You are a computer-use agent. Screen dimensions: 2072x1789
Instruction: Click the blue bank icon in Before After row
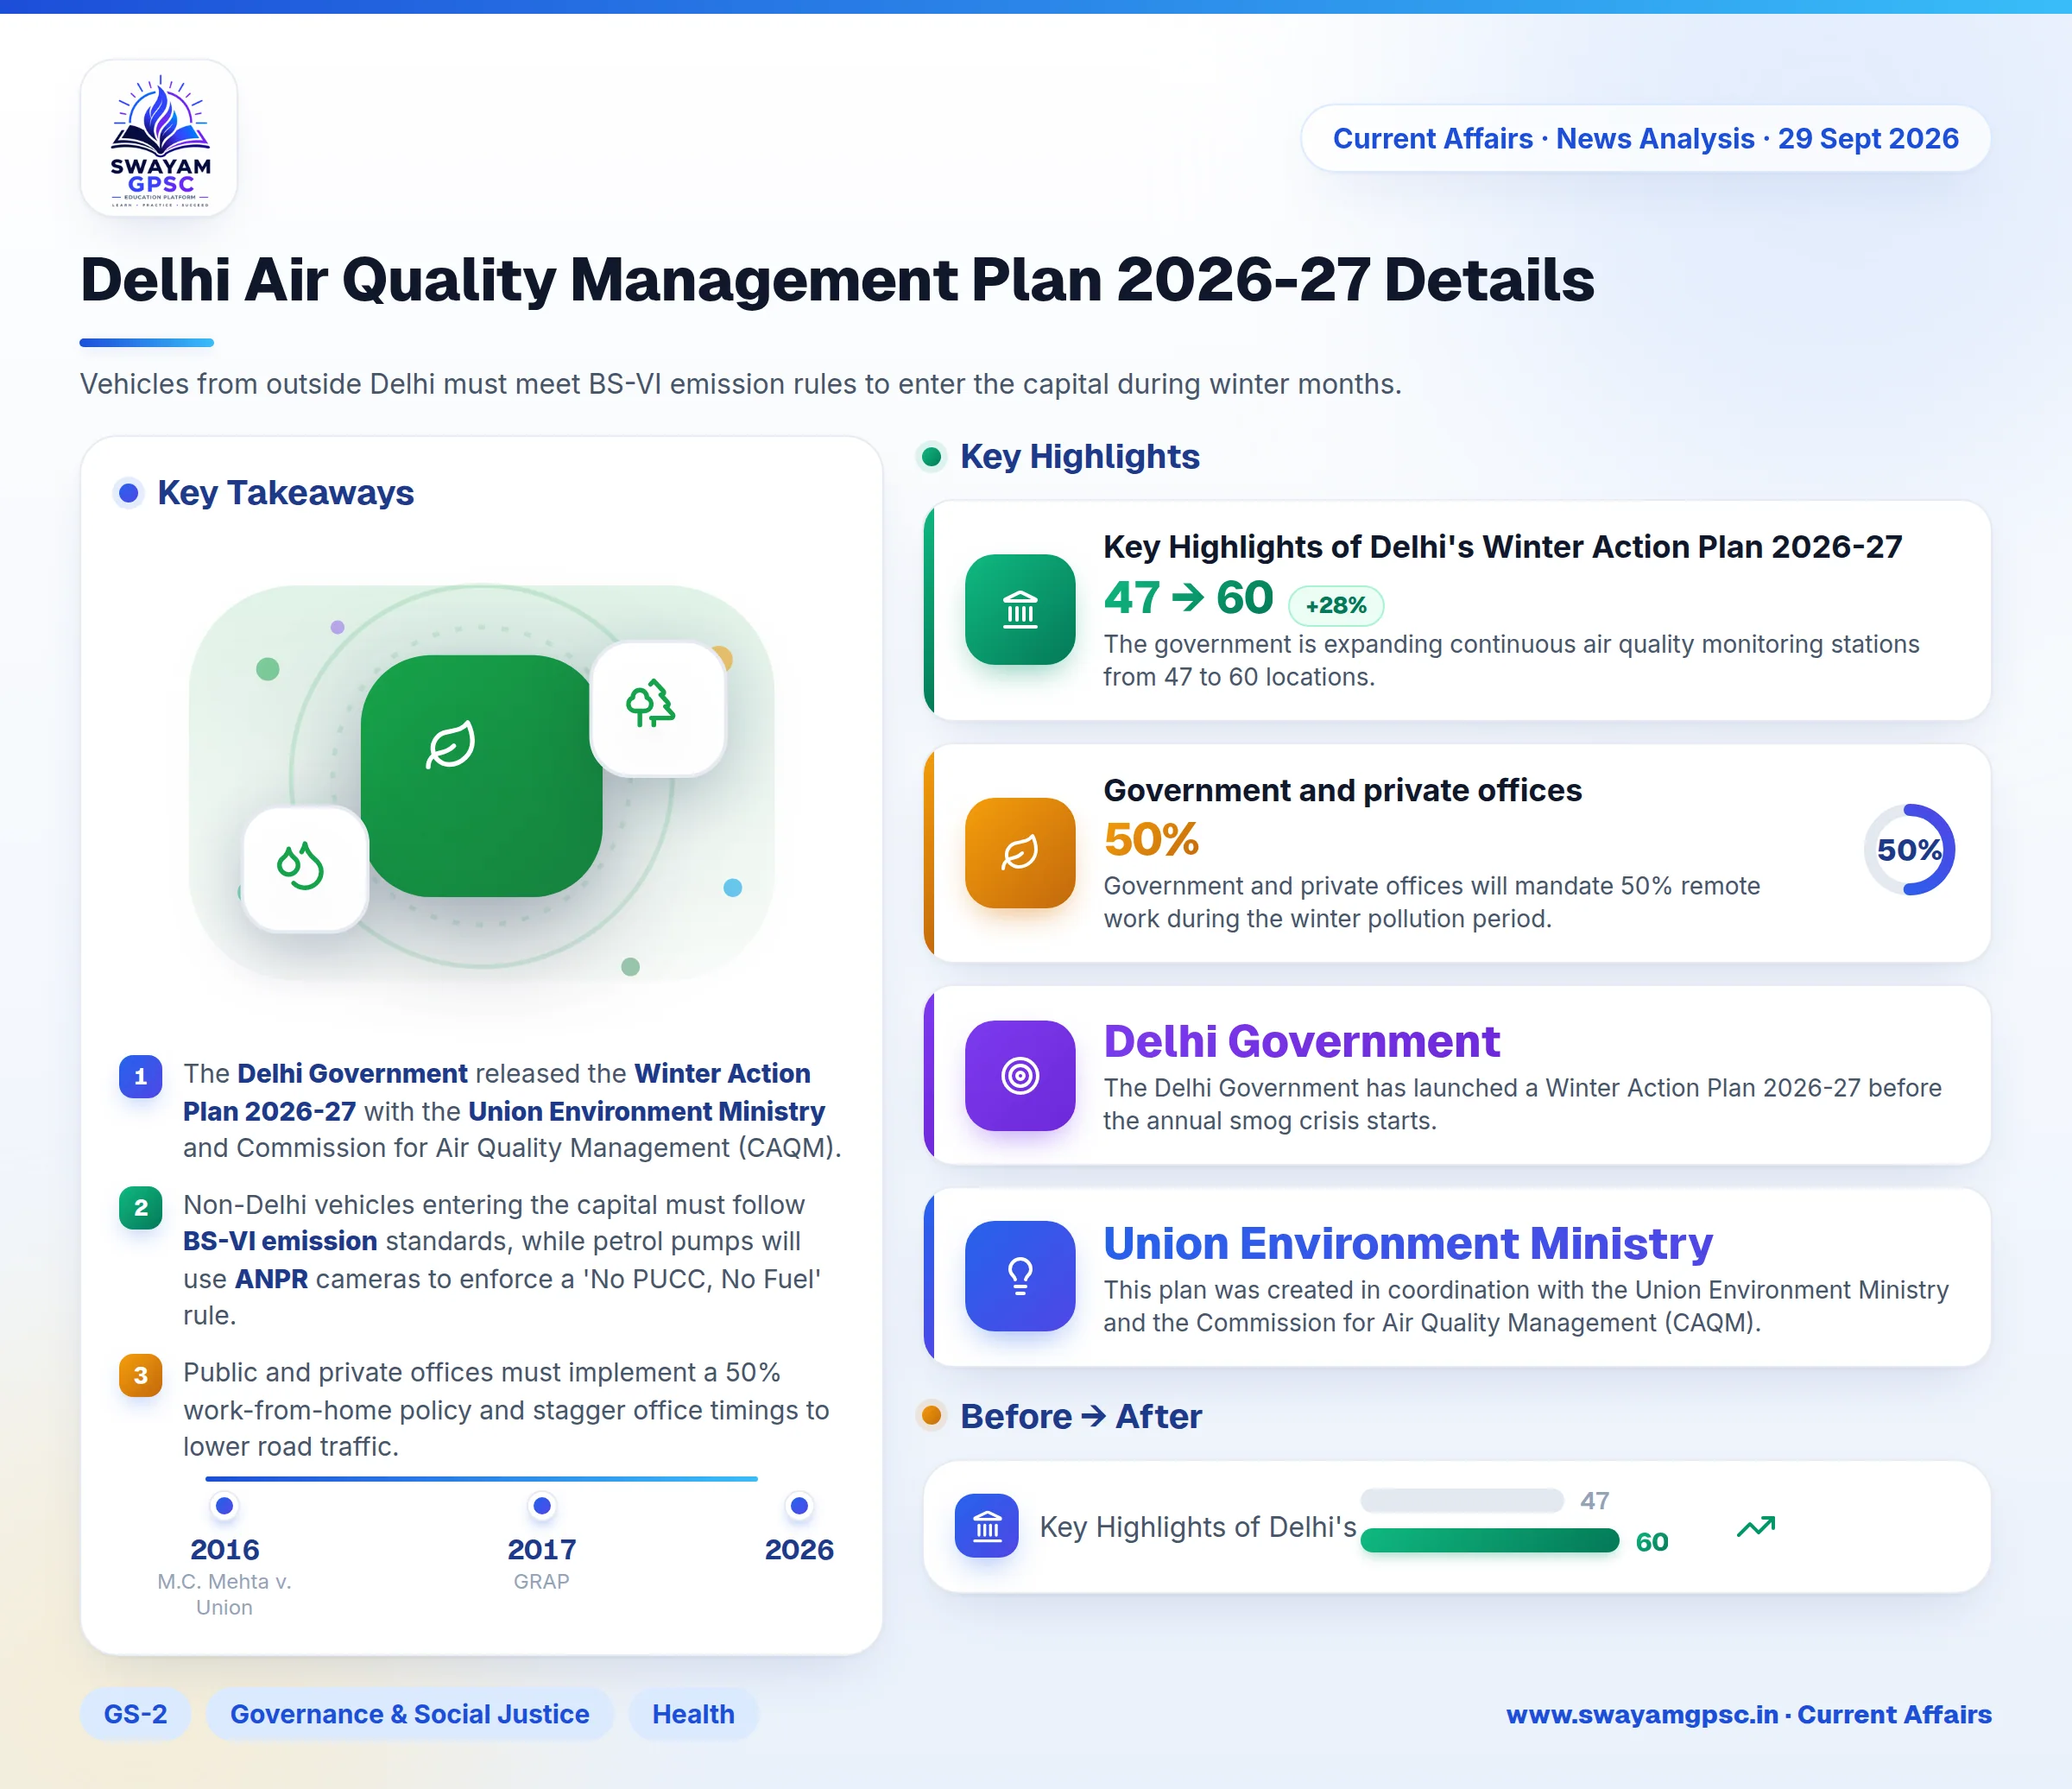click(x=987, y=1526)
